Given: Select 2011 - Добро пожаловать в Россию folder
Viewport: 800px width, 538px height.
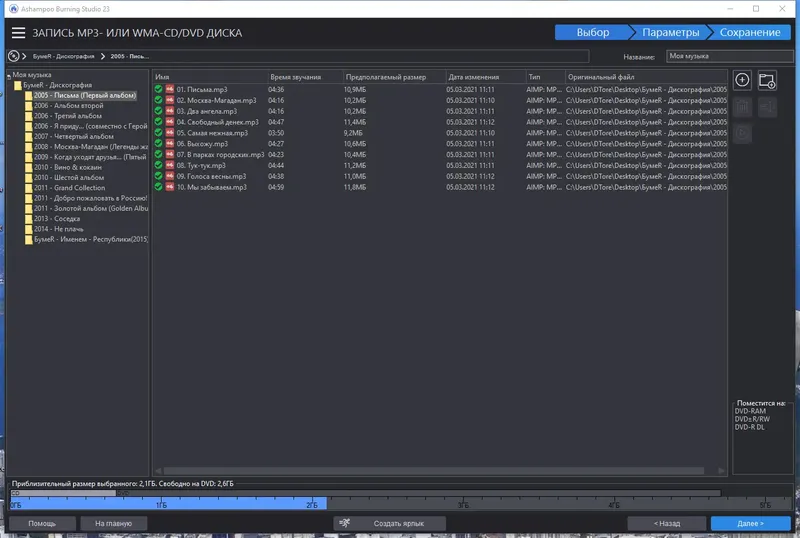Looking at the screenshot, I should click(x=90, y=198).
